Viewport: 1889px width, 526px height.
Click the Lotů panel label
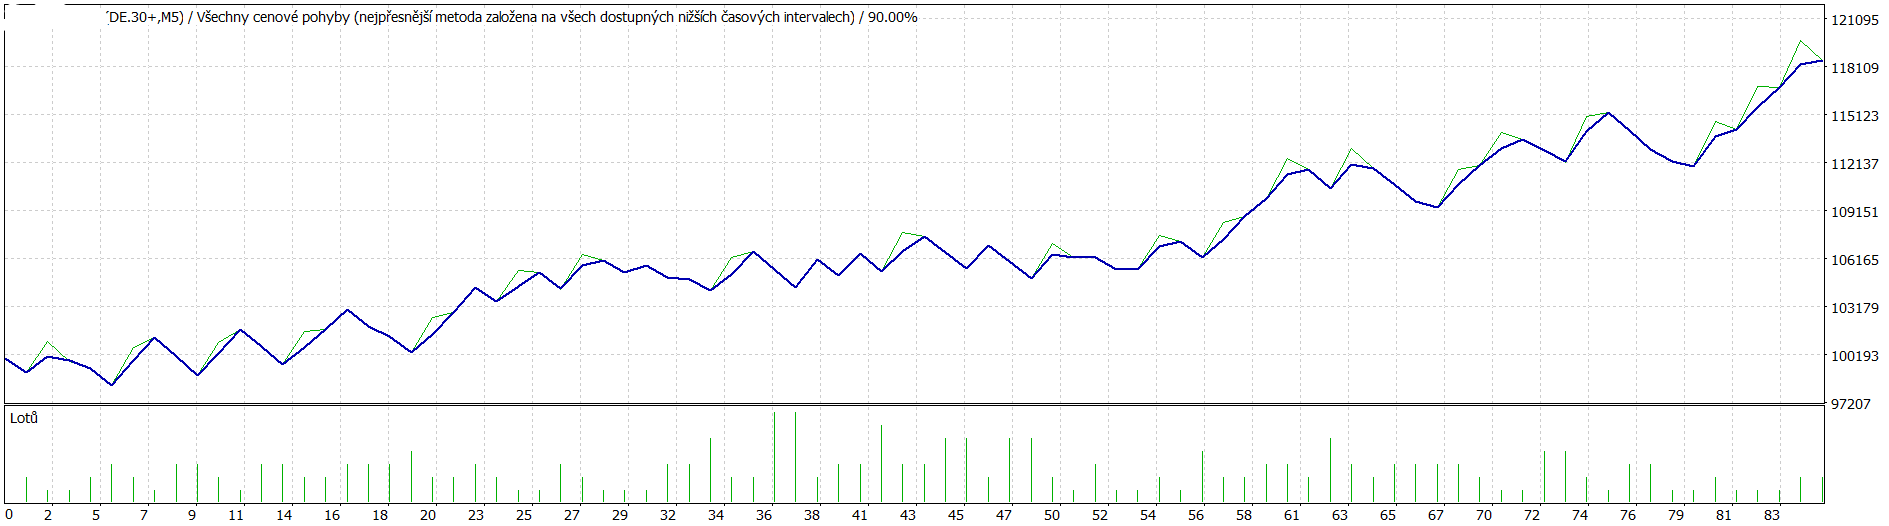[x=24, y=418]
